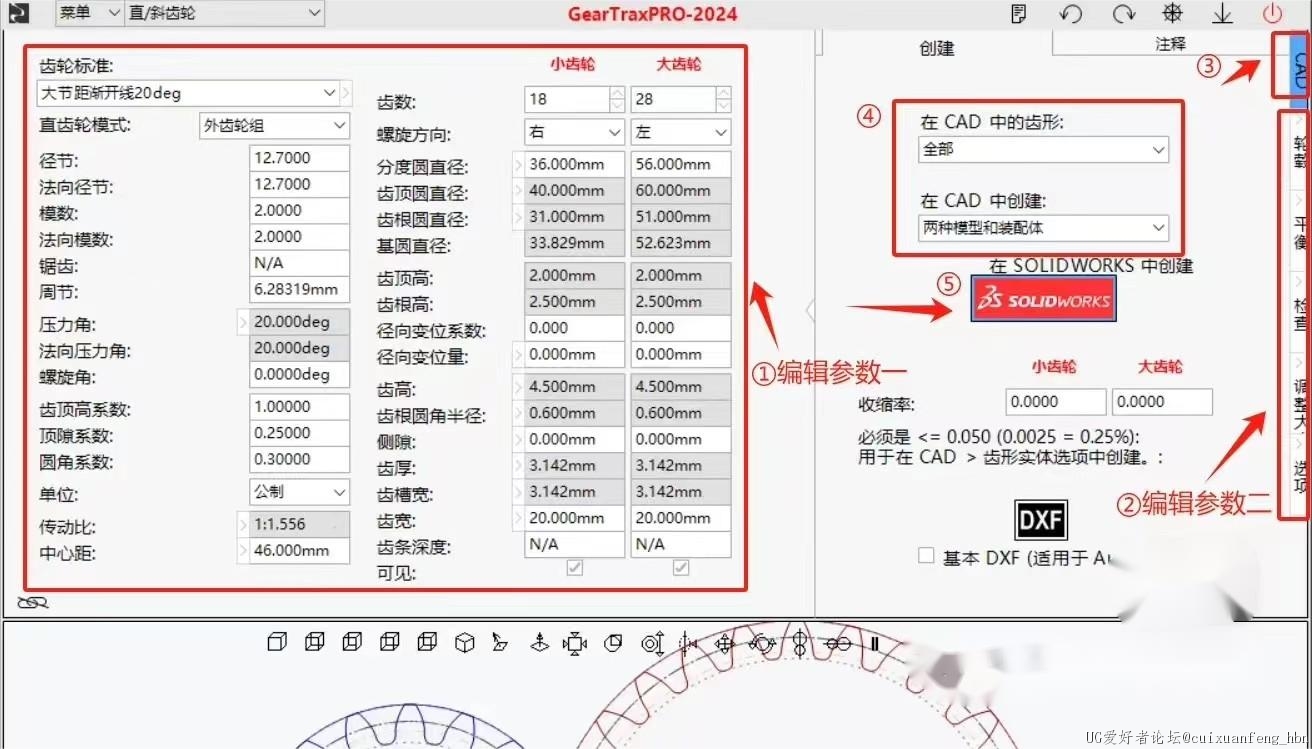Switch to the 注释 tab
This screenshot has height=749, width=1312.
pyautogui.click(x=1170, y=44)
